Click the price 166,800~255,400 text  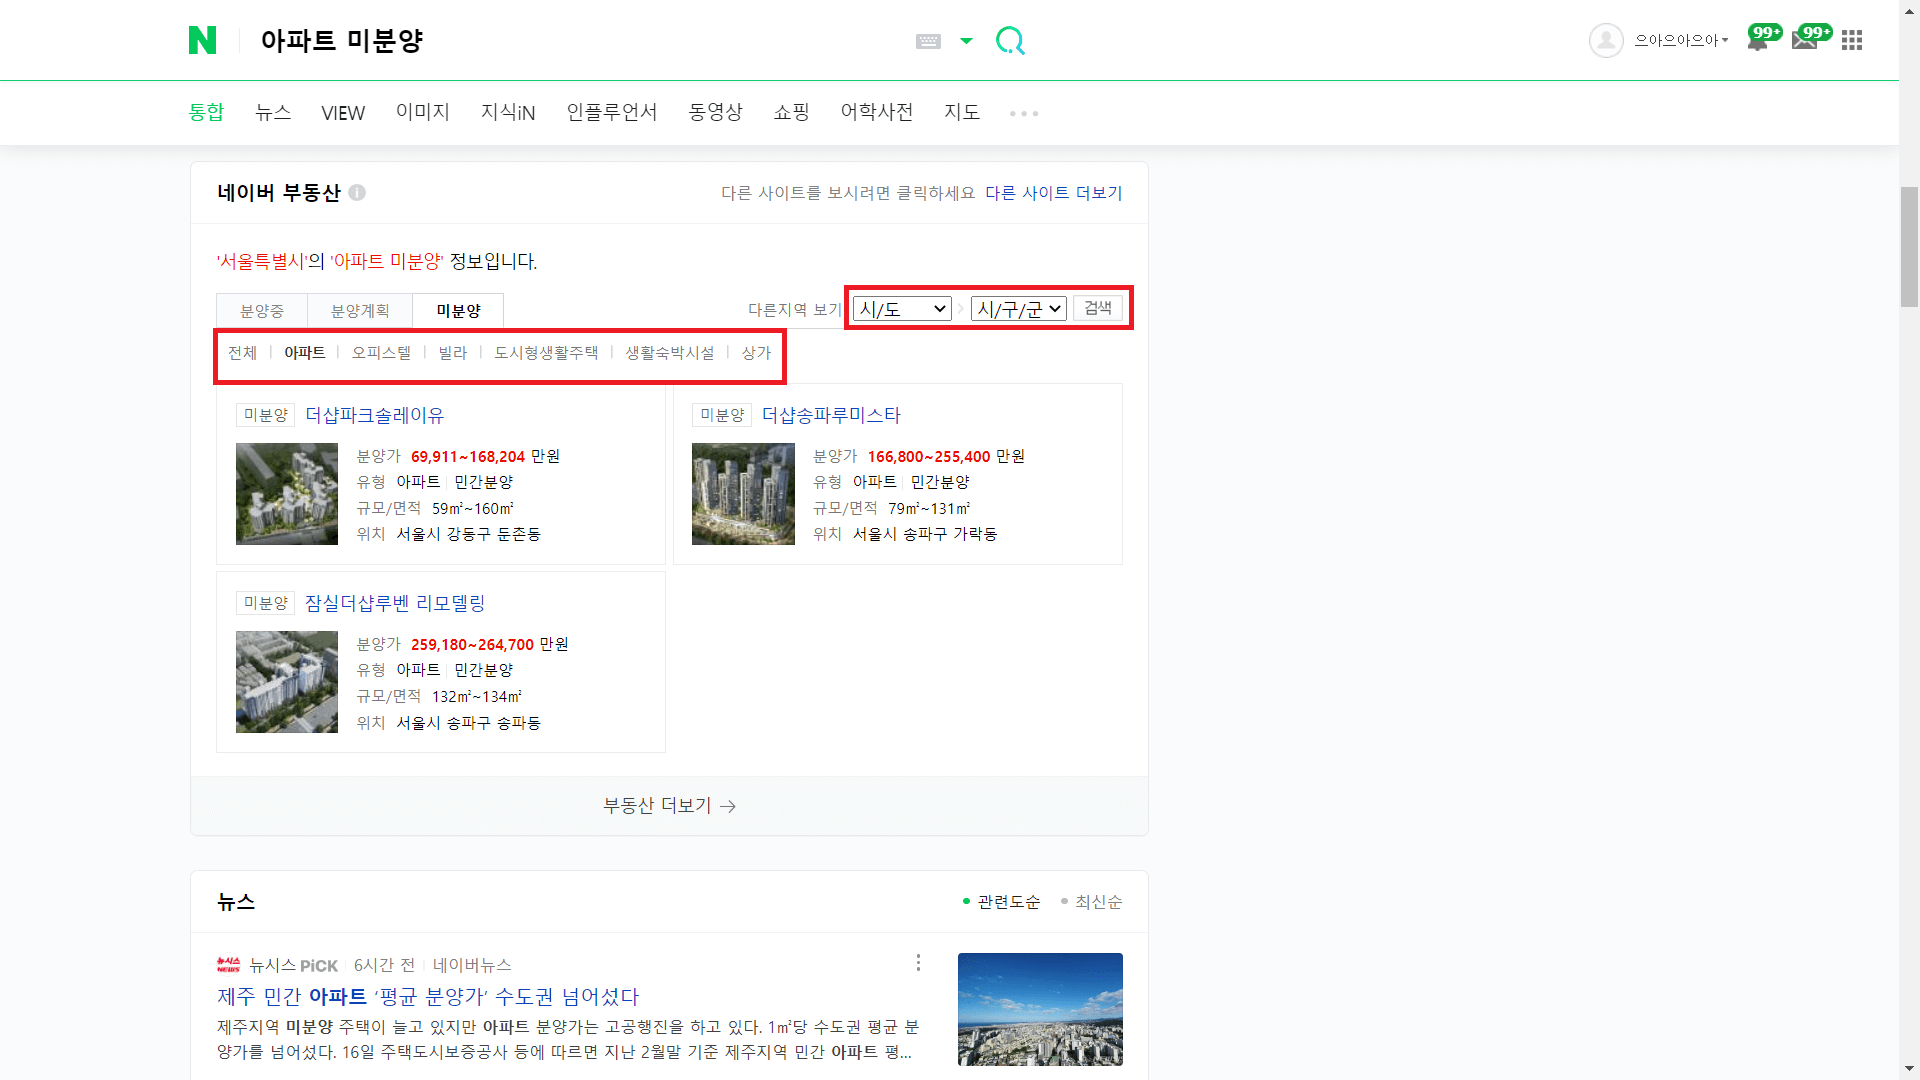tap(929, 457)
